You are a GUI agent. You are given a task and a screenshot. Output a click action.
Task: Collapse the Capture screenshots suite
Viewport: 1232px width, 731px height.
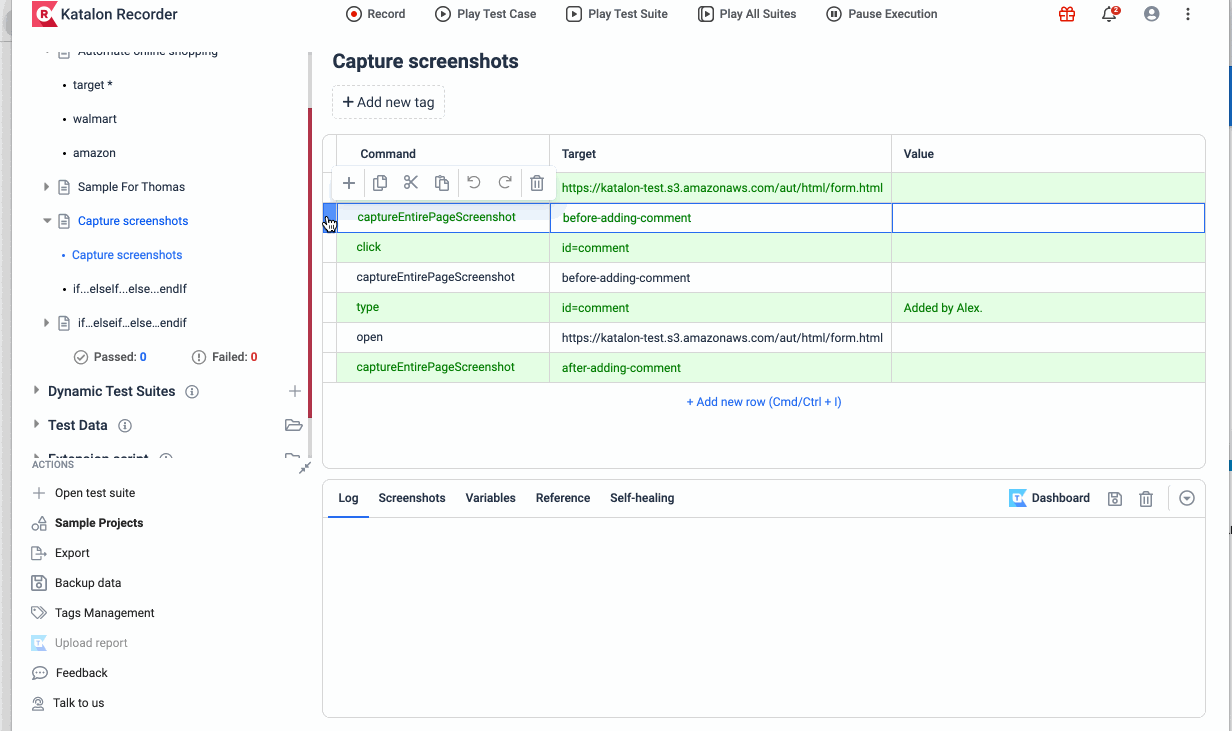click(x=47, y=221)
